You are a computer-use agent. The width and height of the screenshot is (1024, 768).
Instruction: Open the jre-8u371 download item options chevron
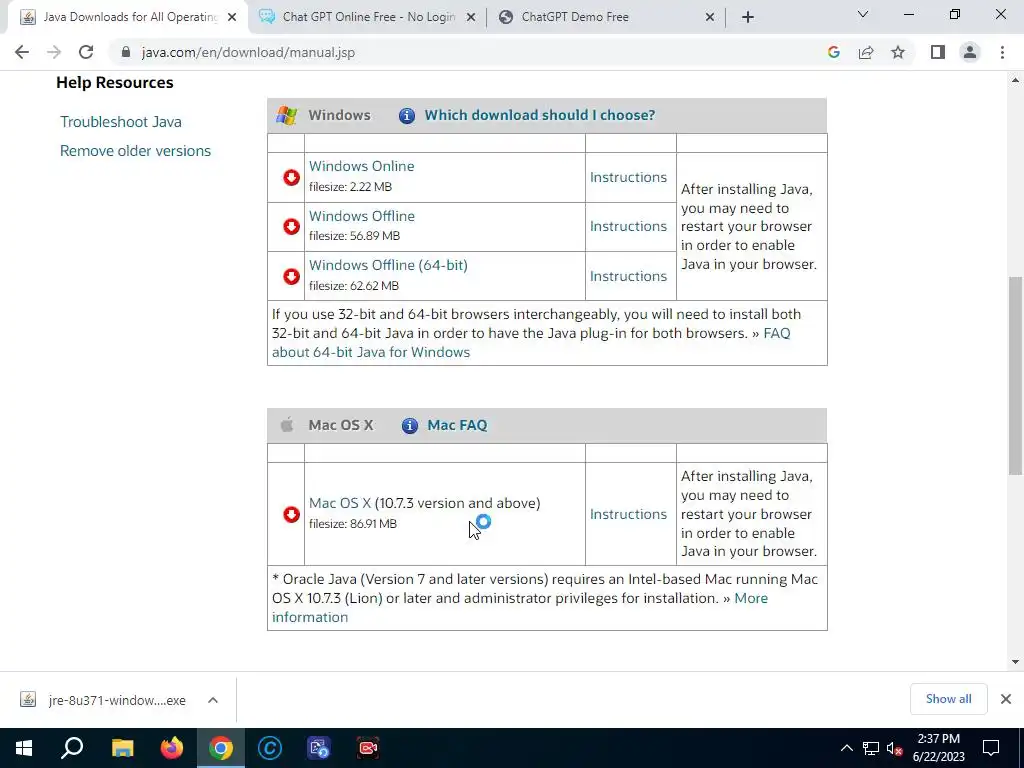point(213,700)
